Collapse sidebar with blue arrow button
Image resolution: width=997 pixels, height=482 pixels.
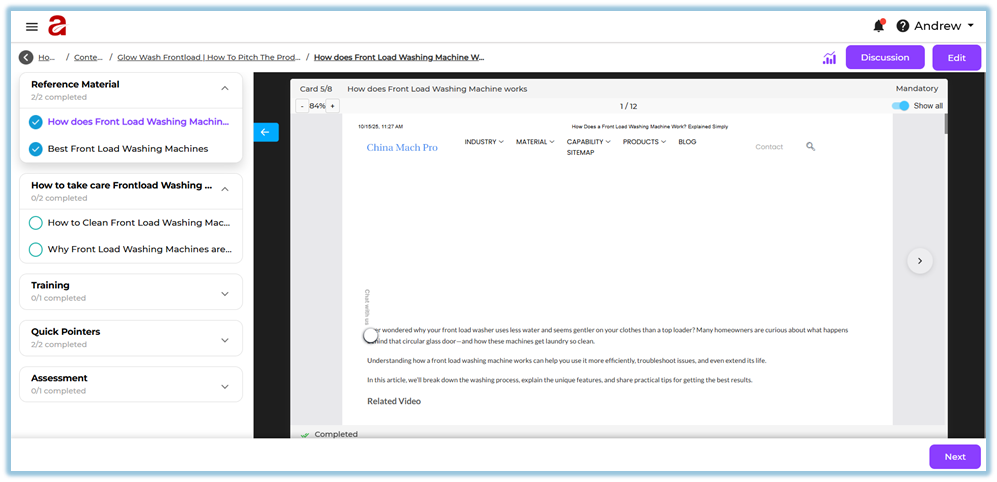(265, 132)
